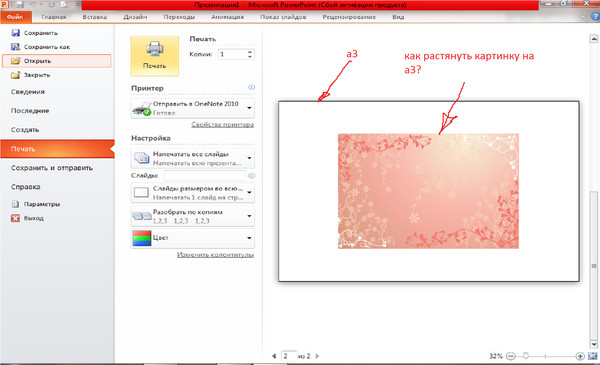Go to next page arrow in preview
Viewport: 600px width, 365px height.
317,356
